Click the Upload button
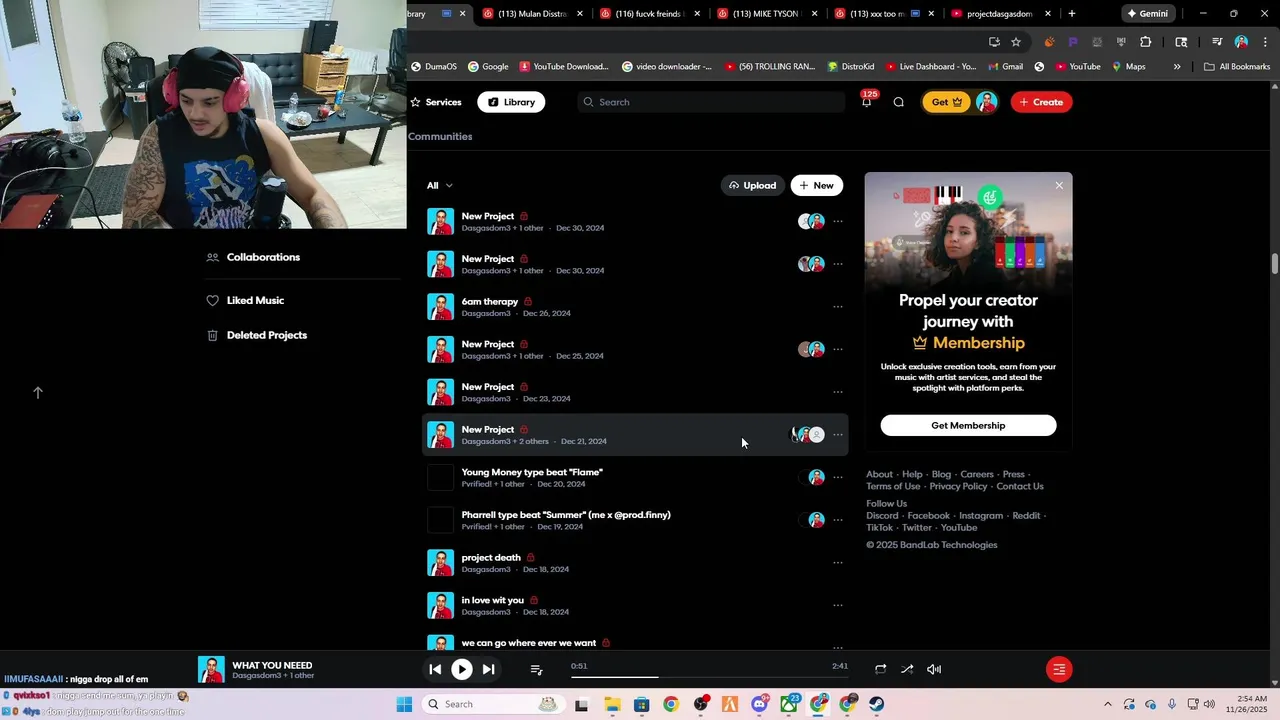 click(753, 185)
